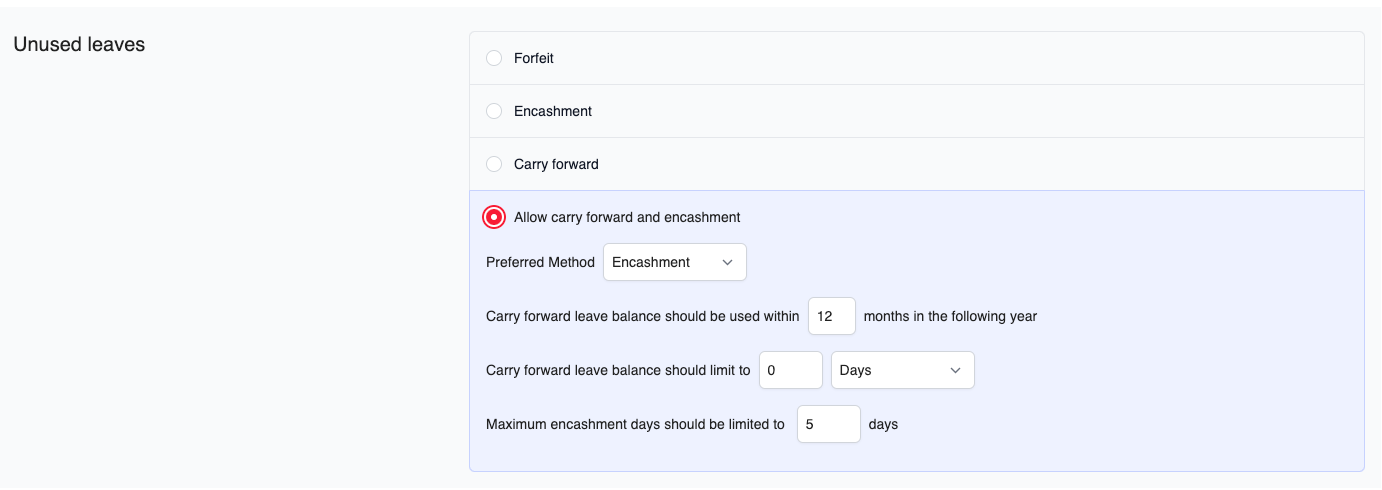Click the 'Allow carry forward and encashment' label
The width and height of the screenshot is (1382, 490).
pyautogui.click(x=627, y=217)
